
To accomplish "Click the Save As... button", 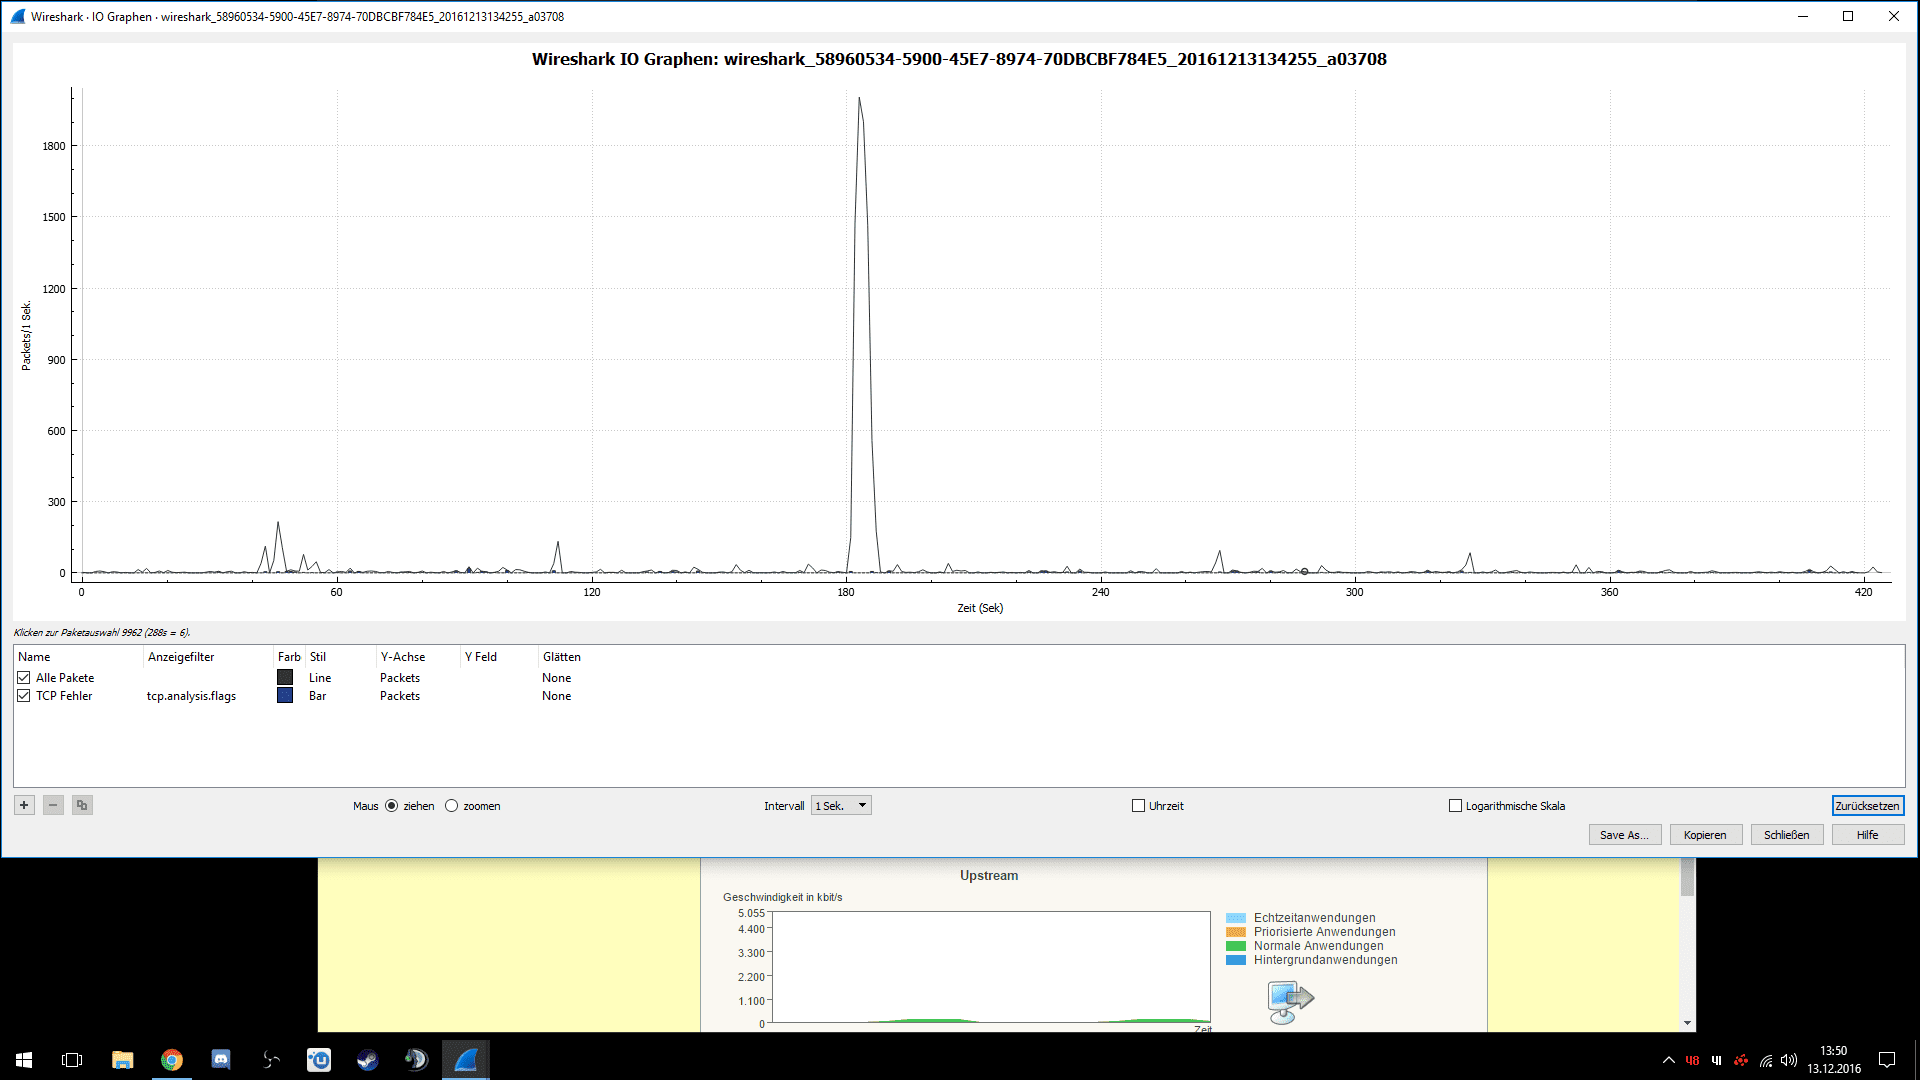I will click(1625, 835).
